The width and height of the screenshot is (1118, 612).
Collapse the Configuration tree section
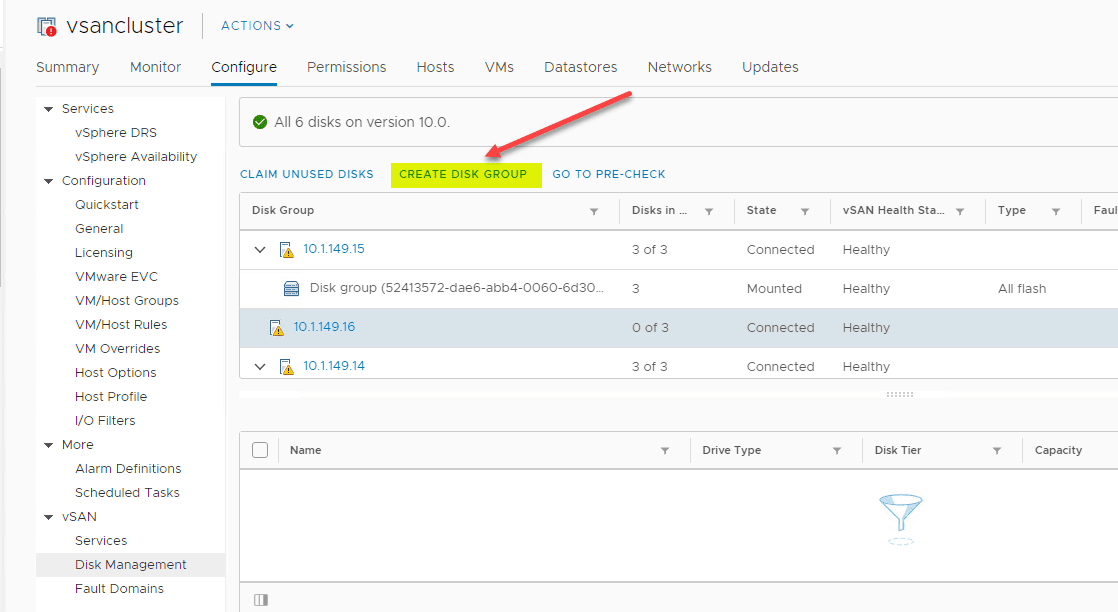[x=48, y=181]
